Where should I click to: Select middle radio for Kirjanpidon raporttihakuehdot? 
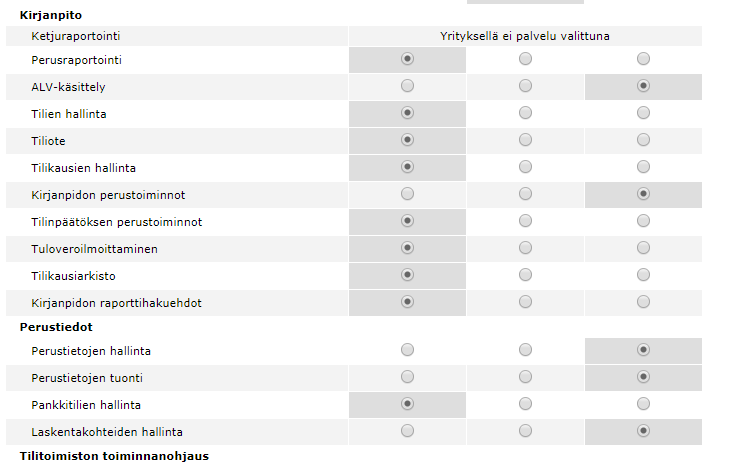[x=526, y=301]
